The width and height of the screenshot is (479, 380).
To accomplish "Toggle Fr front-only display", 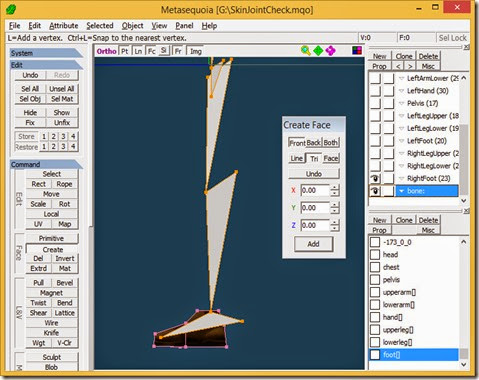I will [178, 51].
